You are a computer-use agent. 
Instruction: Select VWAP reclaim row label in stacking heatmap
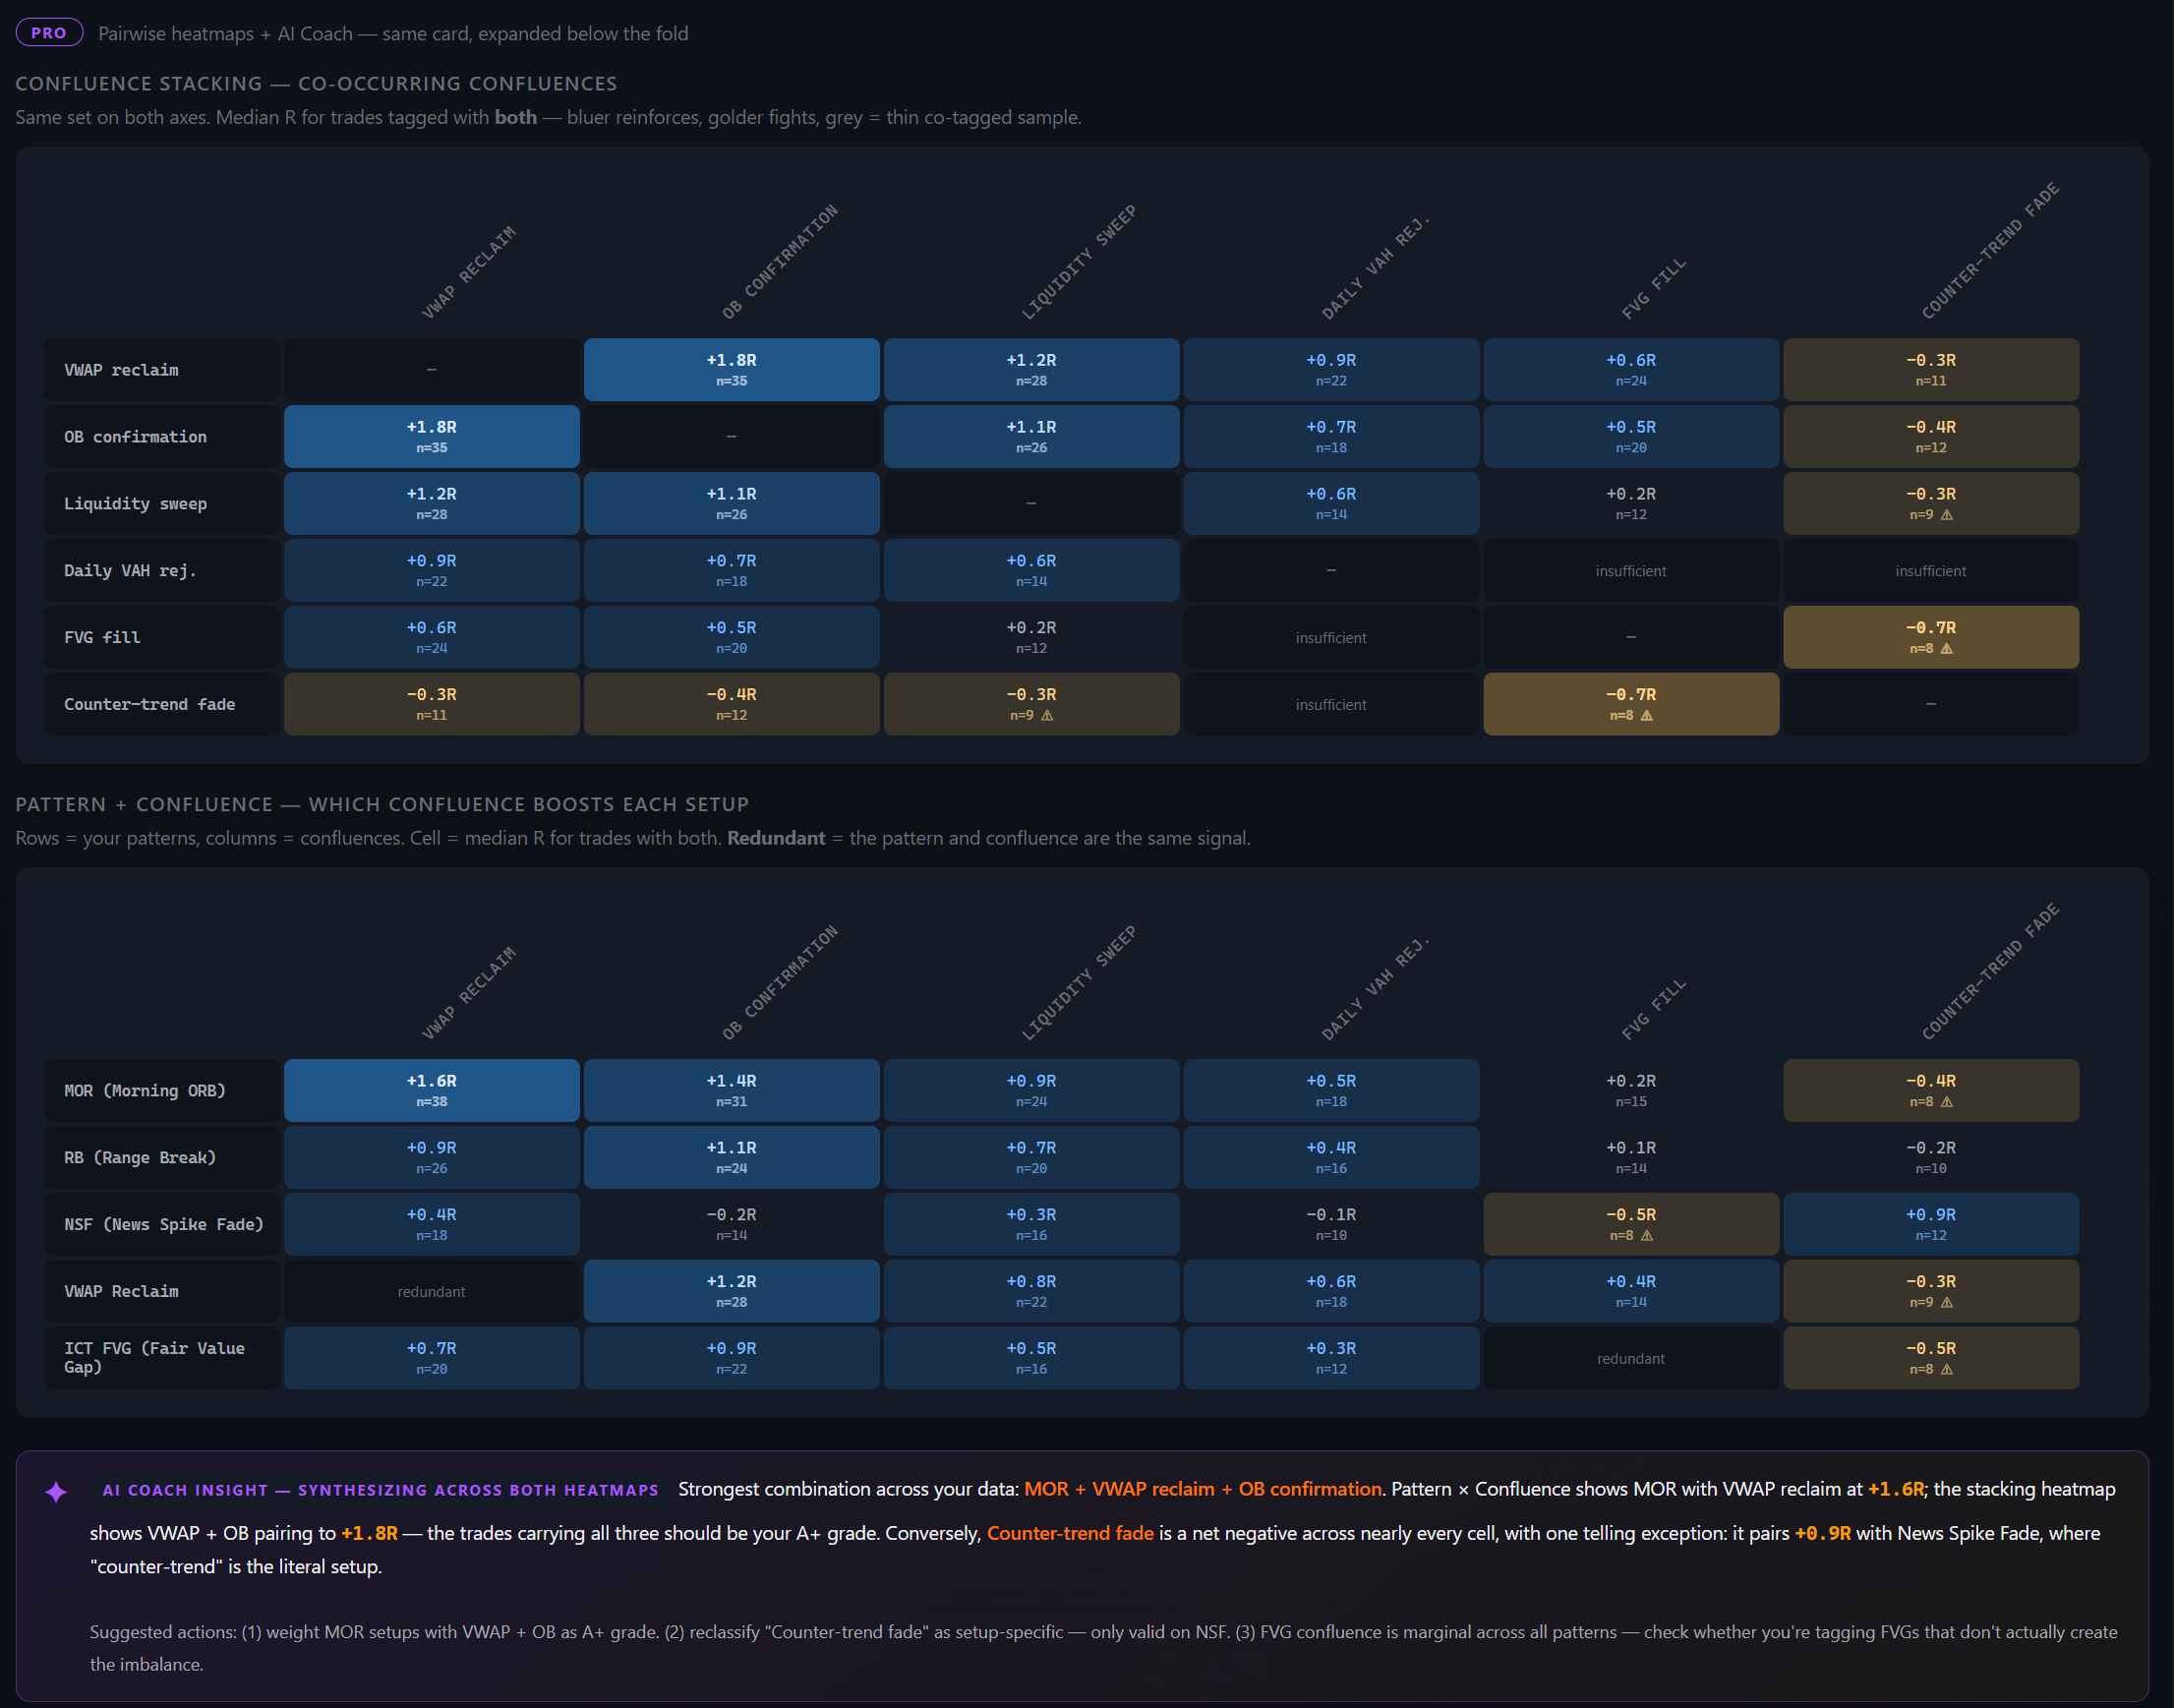pos(162,370)
